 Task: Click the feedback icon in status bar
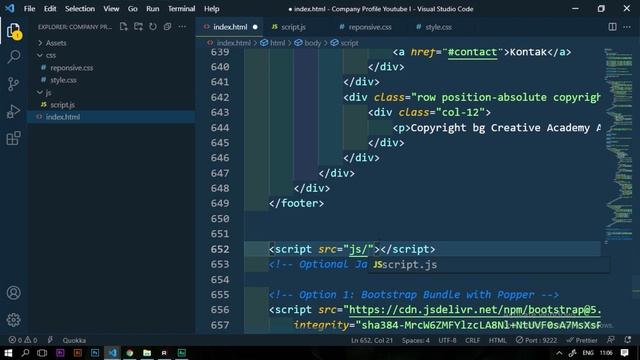[611, 340]
